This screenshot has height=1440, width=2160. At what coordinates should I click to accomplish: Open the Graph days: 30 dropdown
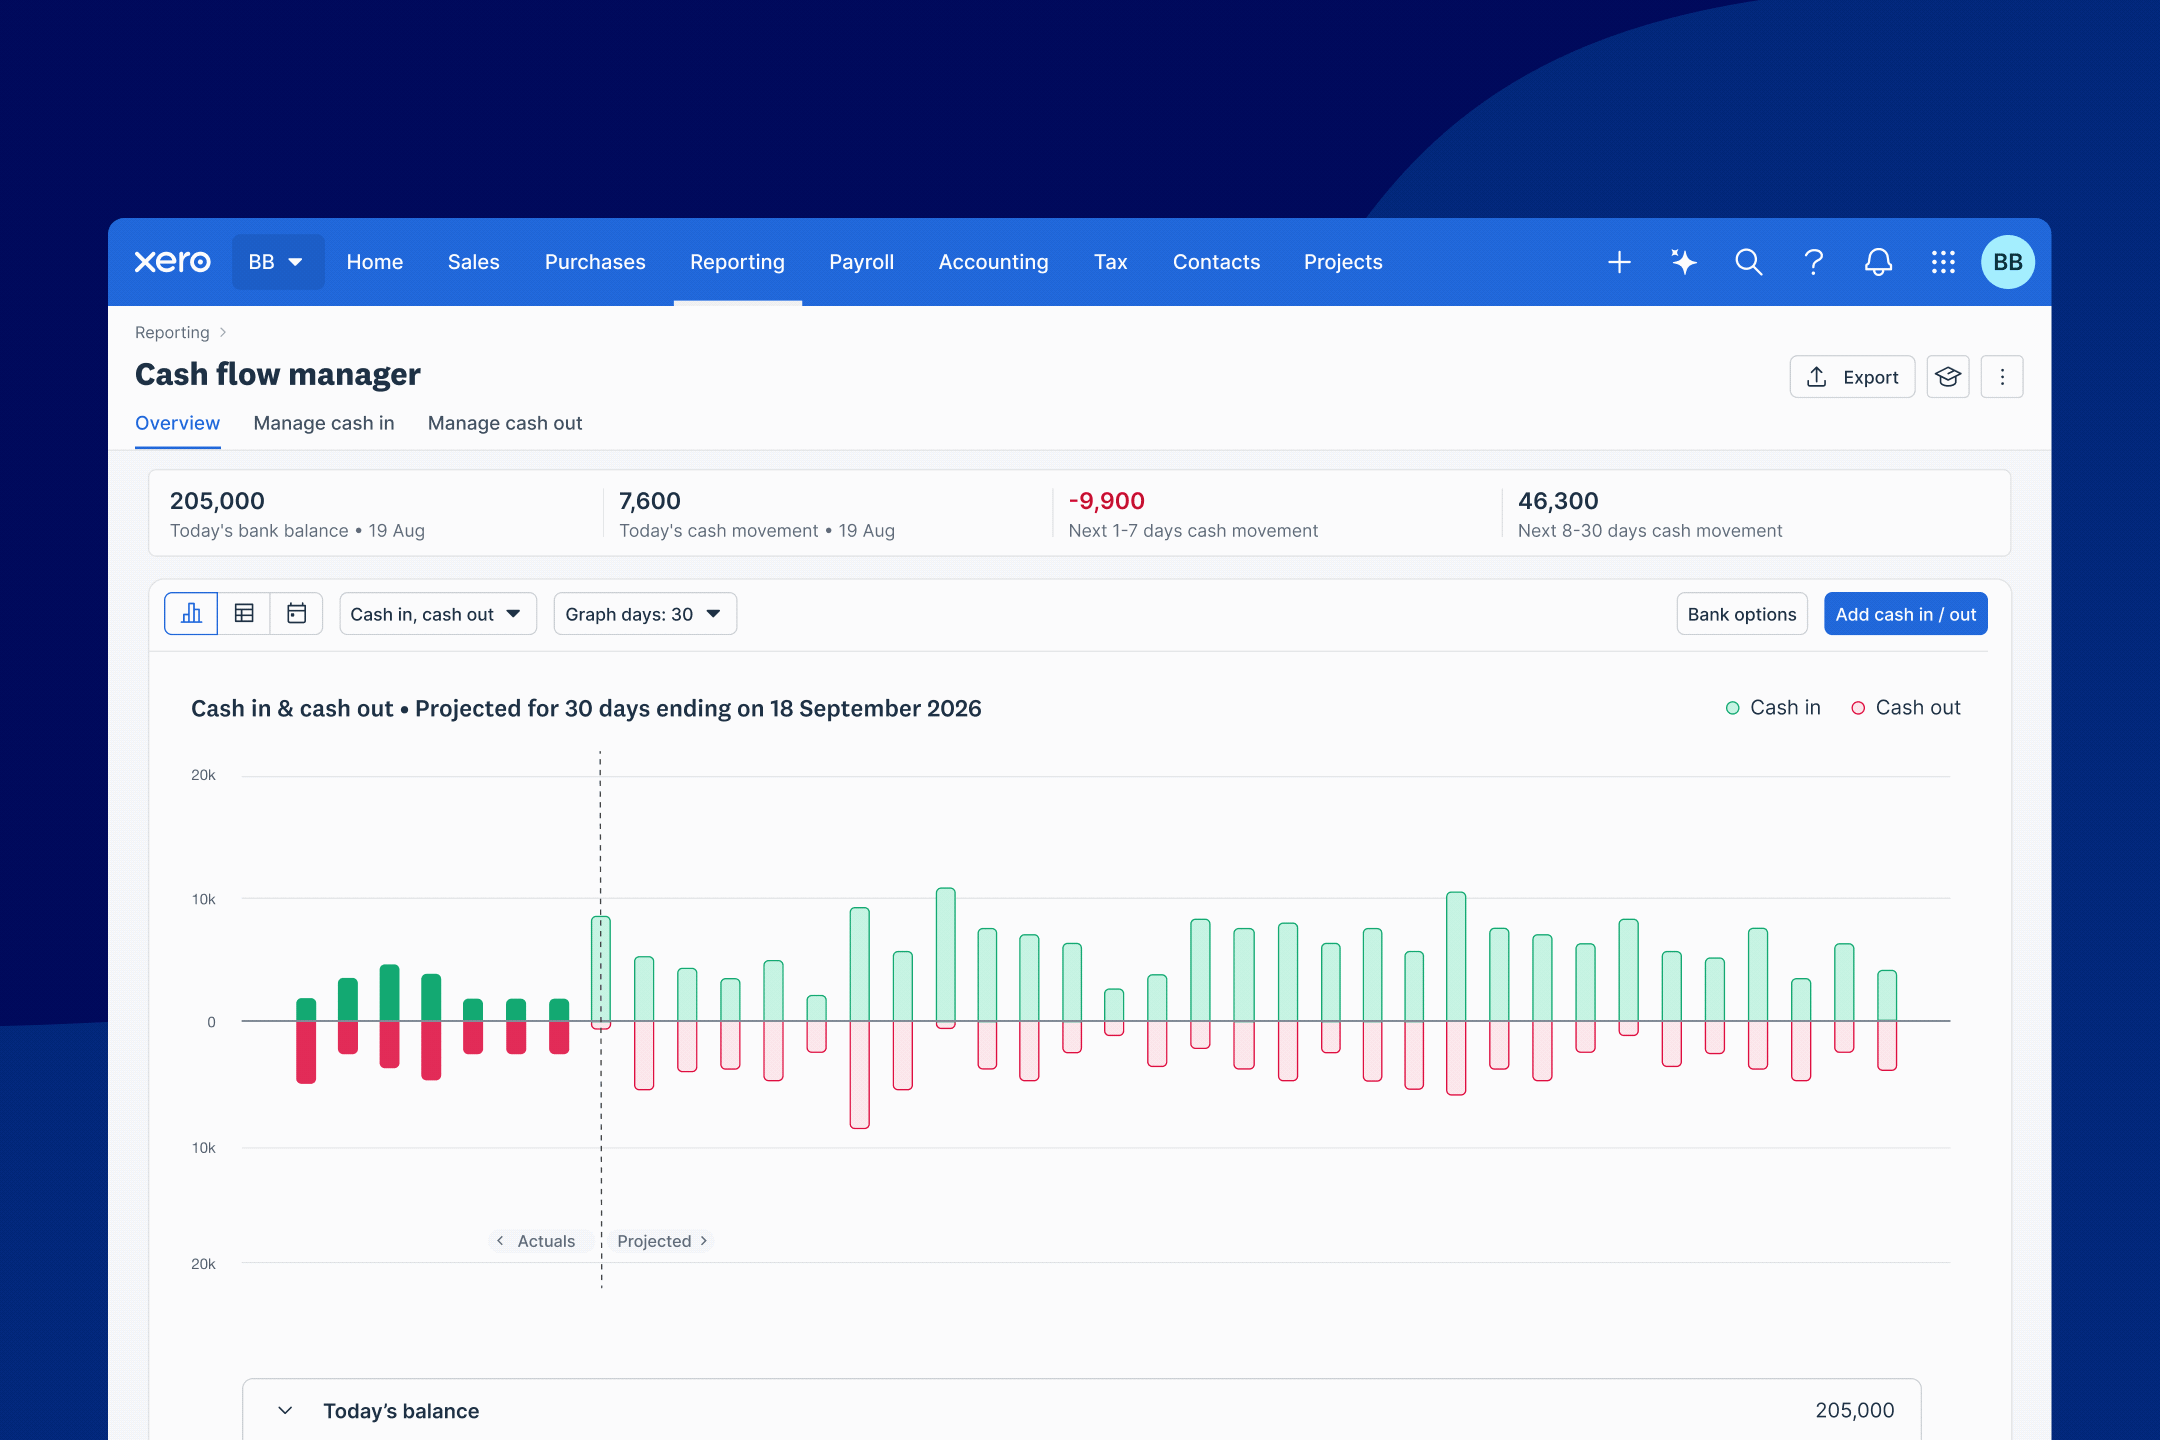(645, 614)
